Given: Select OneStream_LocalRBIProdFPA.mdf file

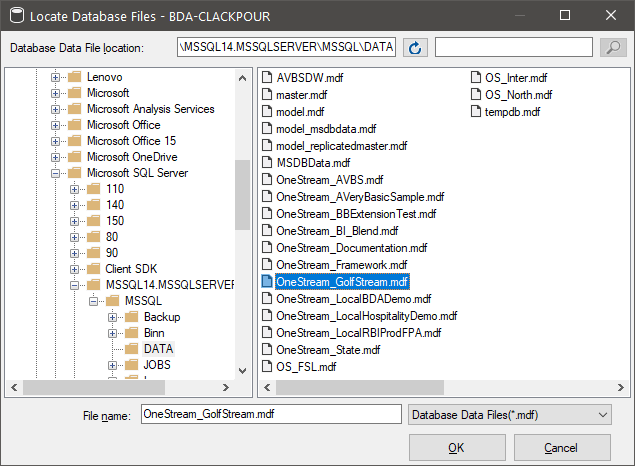Looking at the screenshot, I should coord(358,333).
